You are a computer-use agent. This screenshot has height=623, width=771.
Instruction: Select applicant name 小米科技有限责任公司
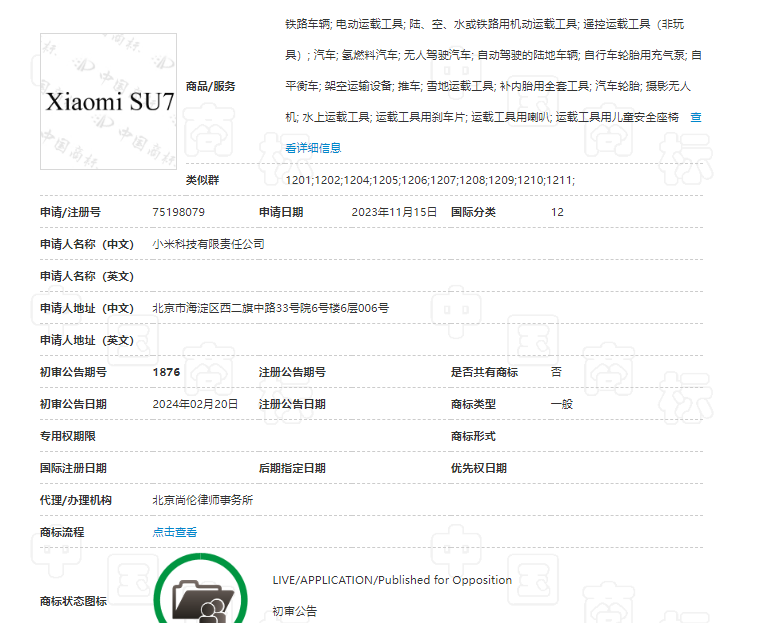click(208, 244)
